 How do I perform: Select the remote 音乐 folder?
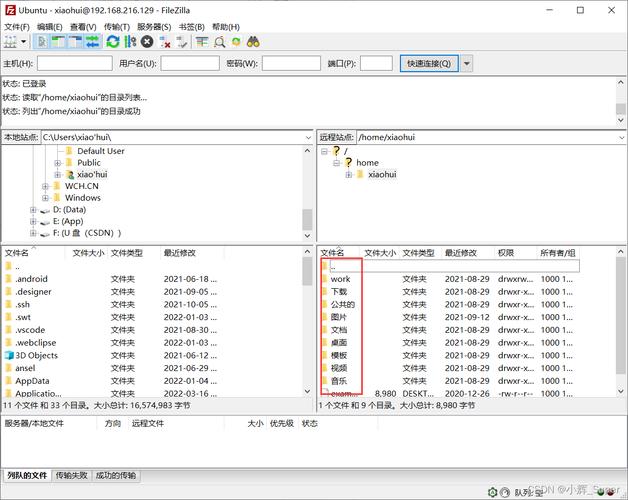point(339,381)
